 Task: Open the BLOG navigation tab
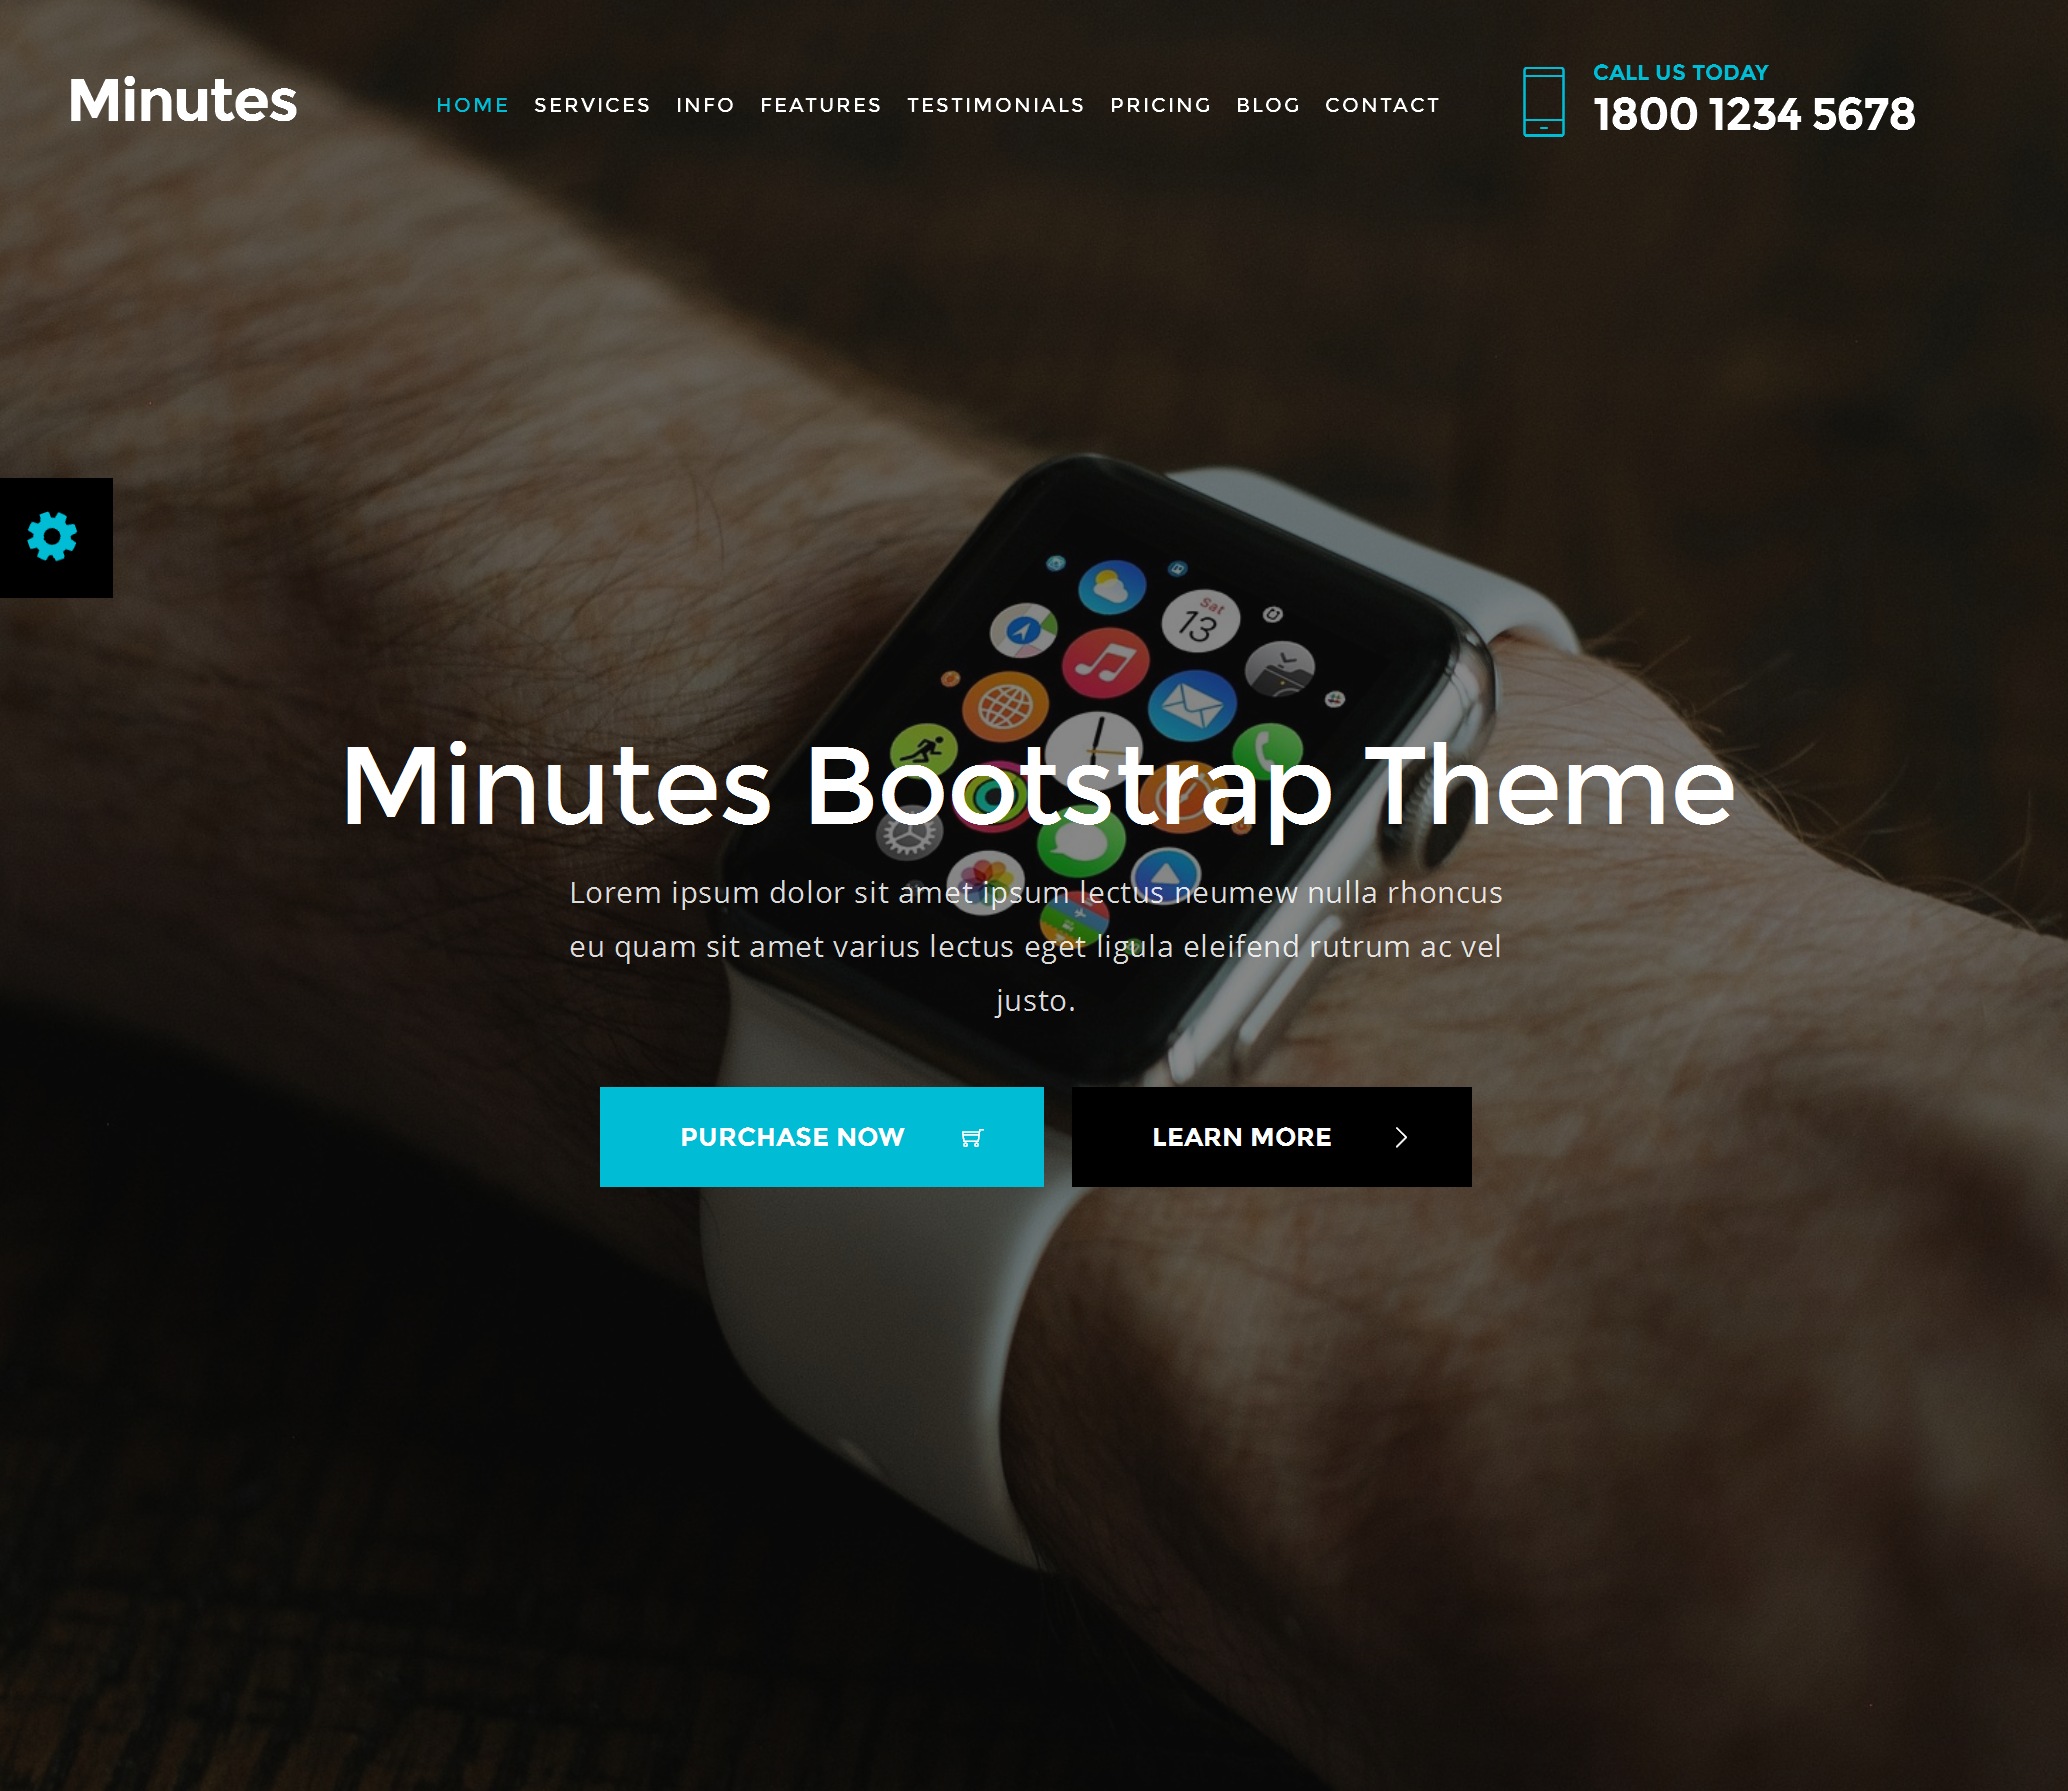(x=1268, y=104)
